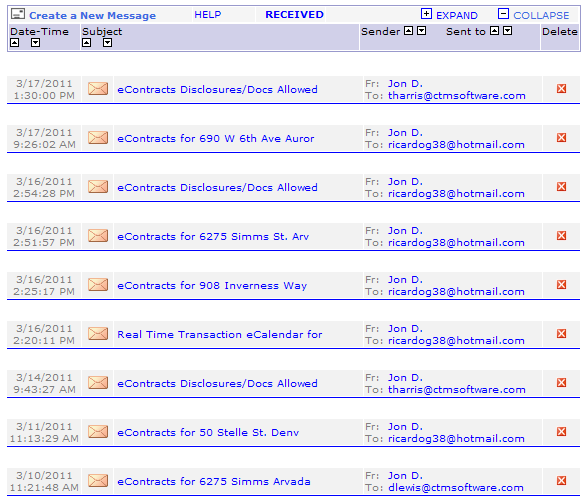This screenshot has height=503, width=586.
Task: Click the COLLAPSE minus icon
Action: pyautogui.click(x=503, y=14)
